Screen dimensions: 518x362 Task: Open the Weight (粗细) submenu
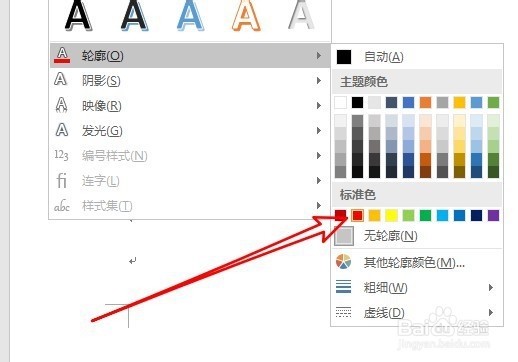417,287
